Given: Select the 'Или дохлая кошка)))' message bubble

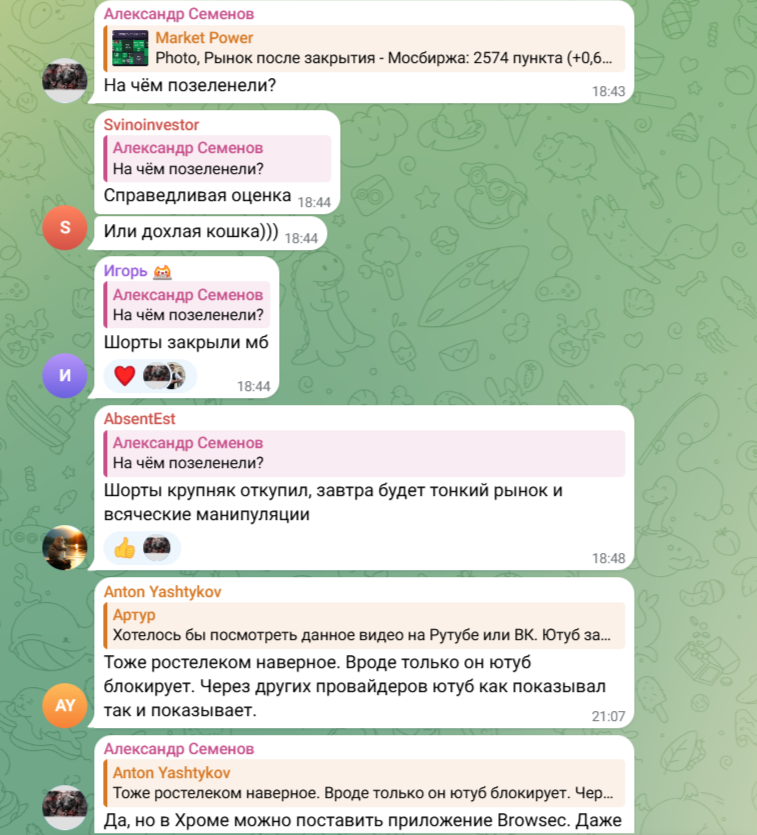Looking at the screenshot, I should pyautogui.click(x=210, y=232).
